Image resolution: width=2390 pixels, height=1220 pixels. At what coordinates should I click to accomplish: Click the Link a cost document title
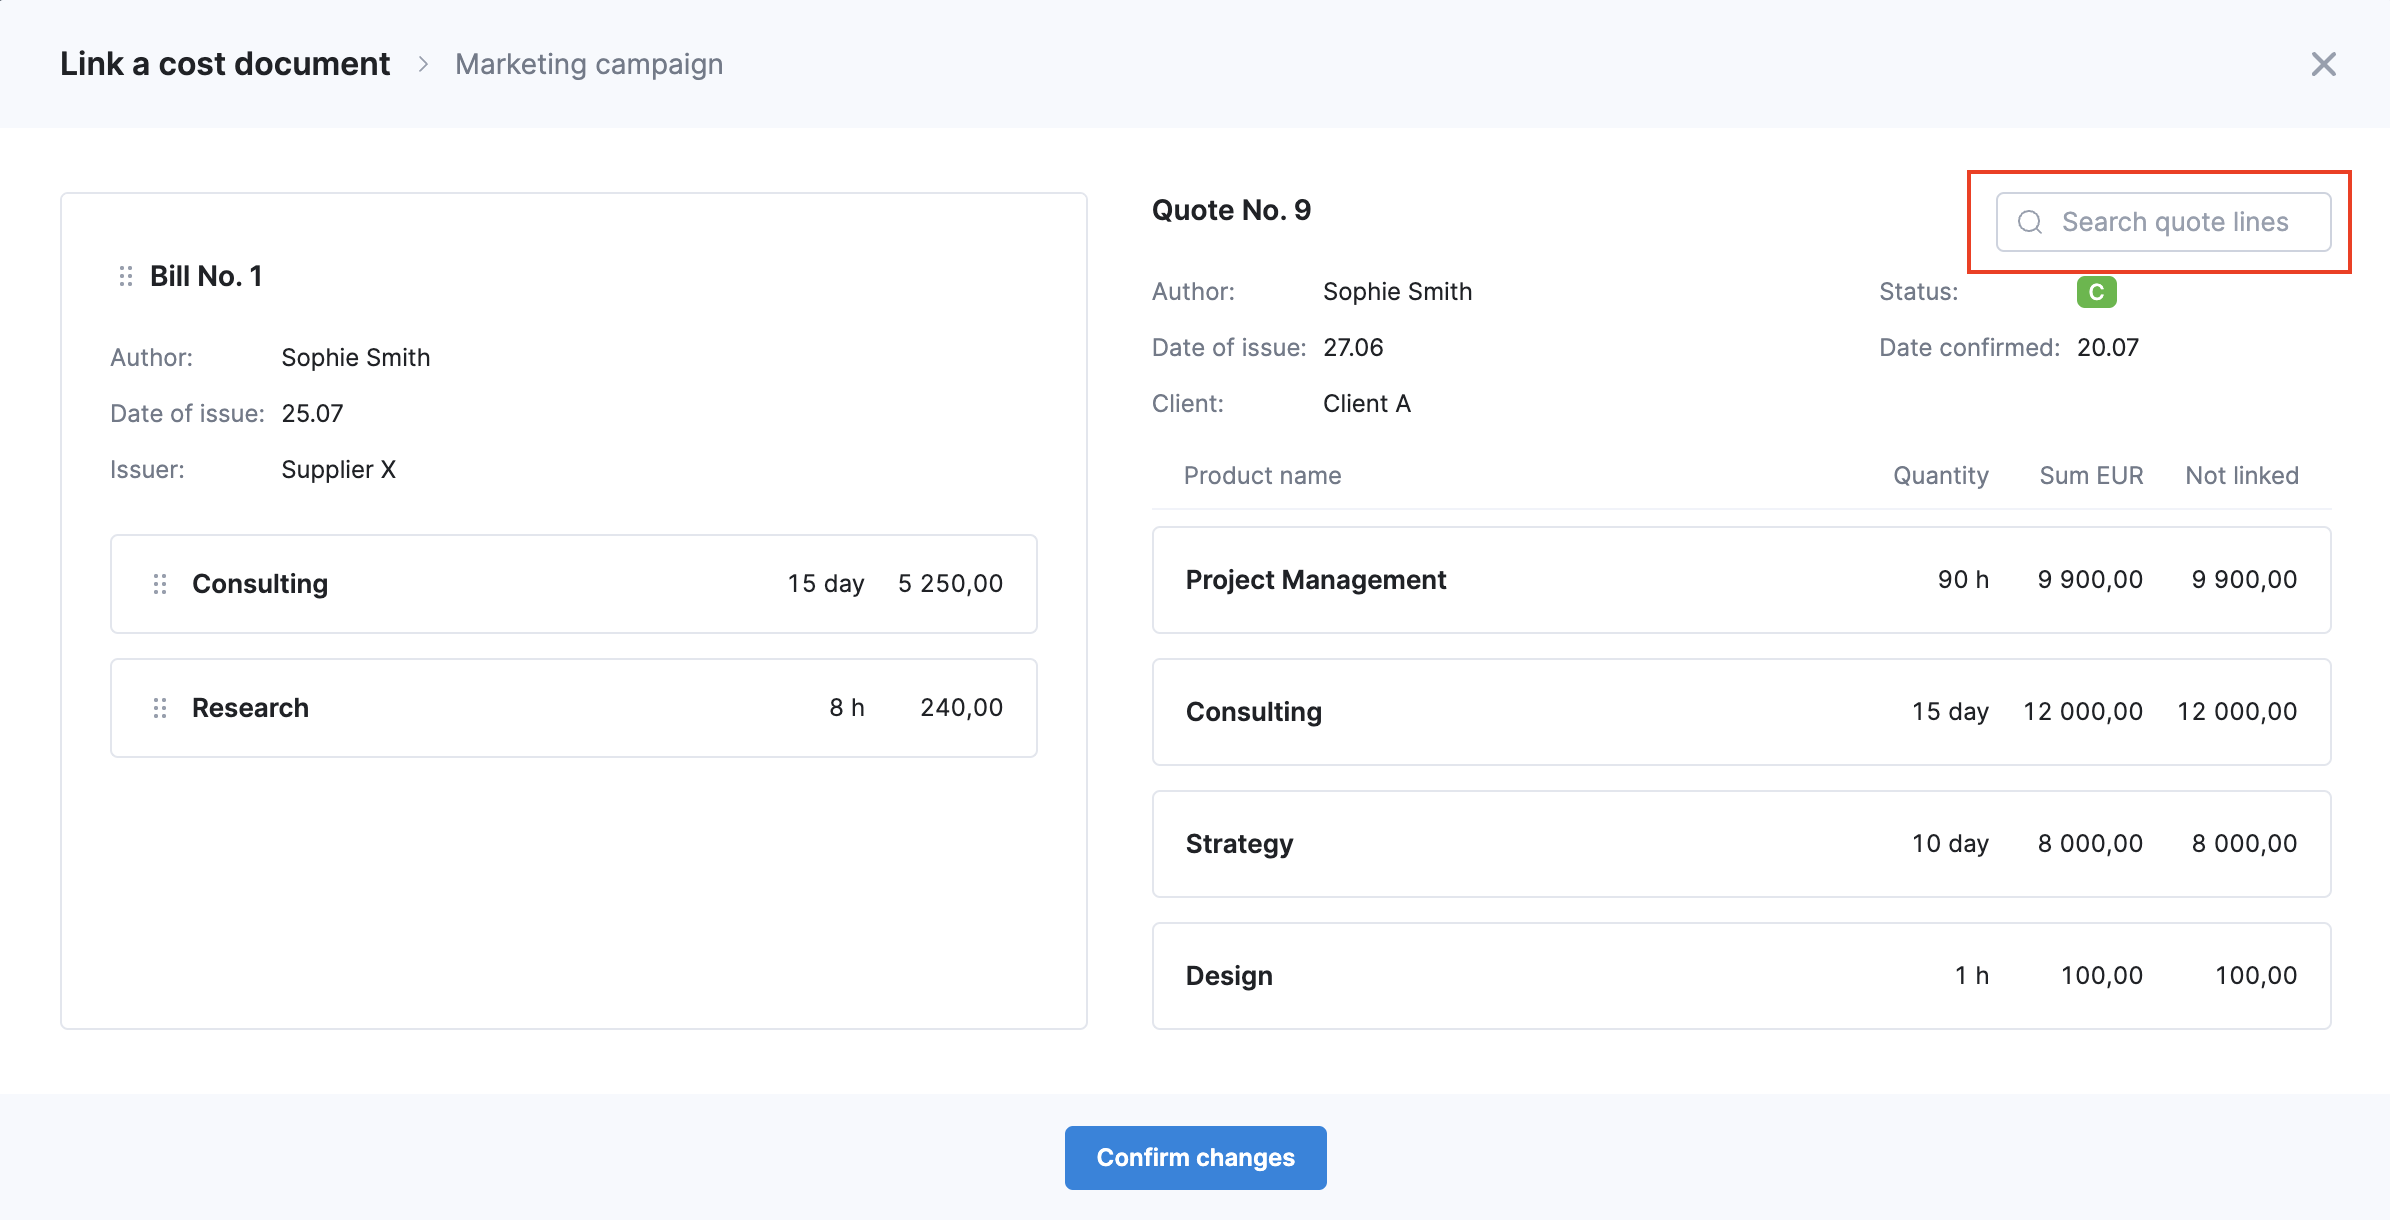coord(225,64)
